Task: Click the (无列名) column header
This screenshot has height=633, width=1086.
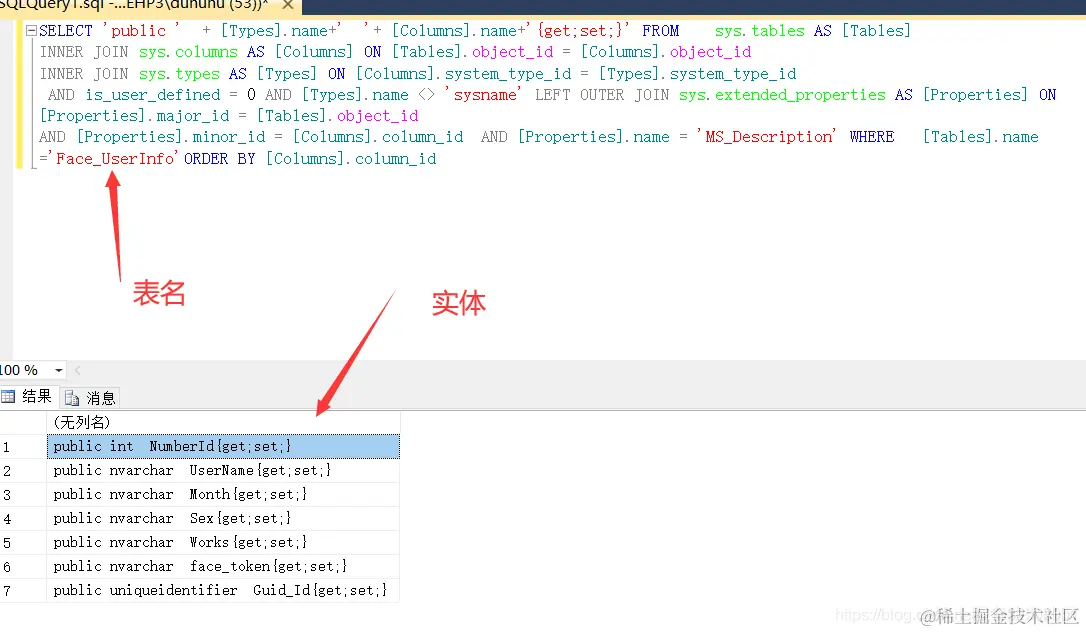Action: point(223,422)
